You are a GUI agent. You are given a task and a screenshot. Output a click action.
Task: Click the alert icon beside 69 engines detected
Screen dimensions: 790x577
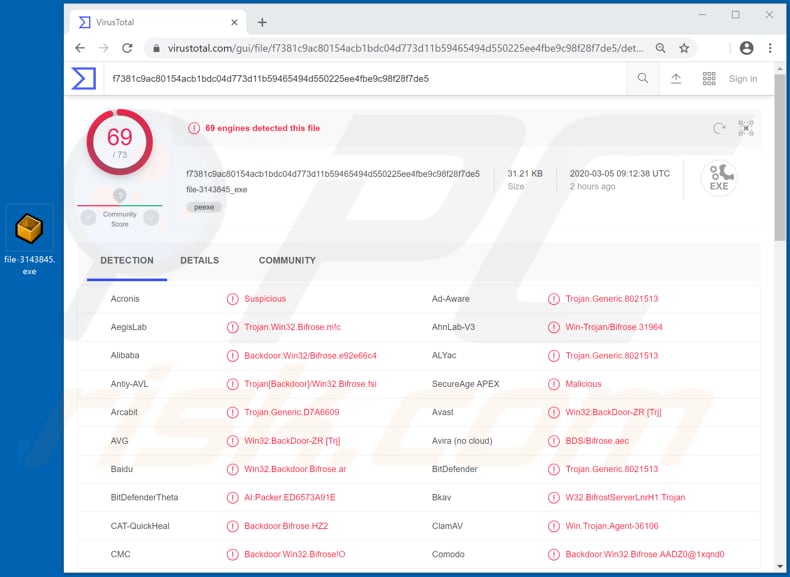click(x=194, y=129)
